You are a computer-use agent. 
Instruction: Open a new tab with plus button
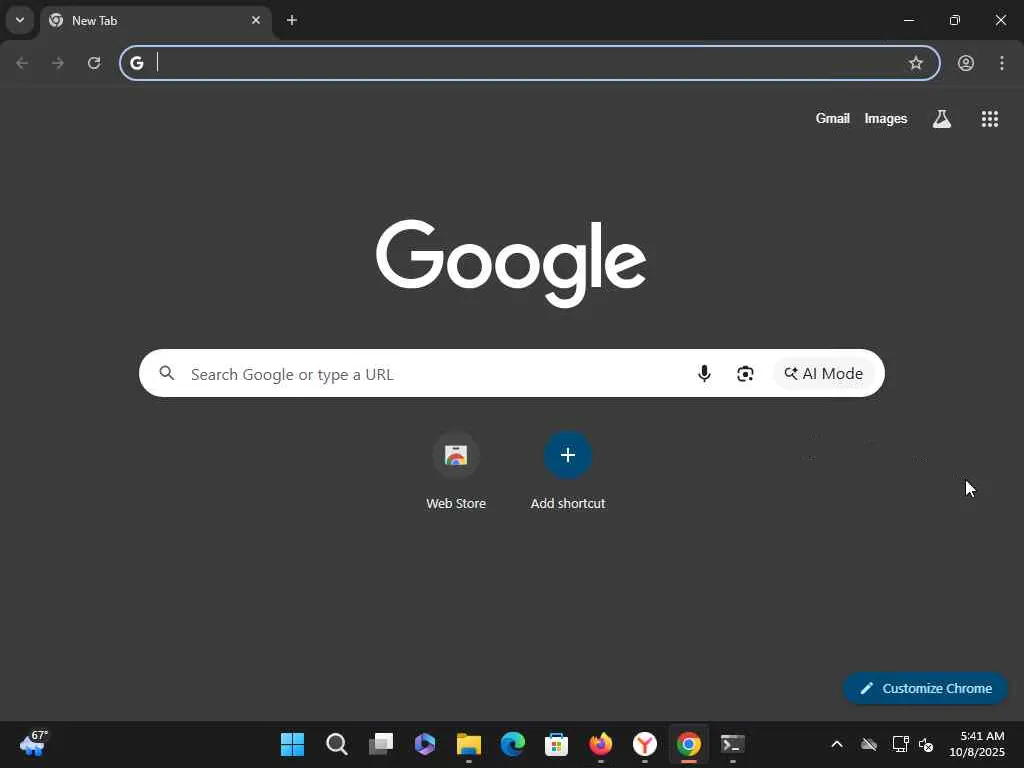point(292,20)
